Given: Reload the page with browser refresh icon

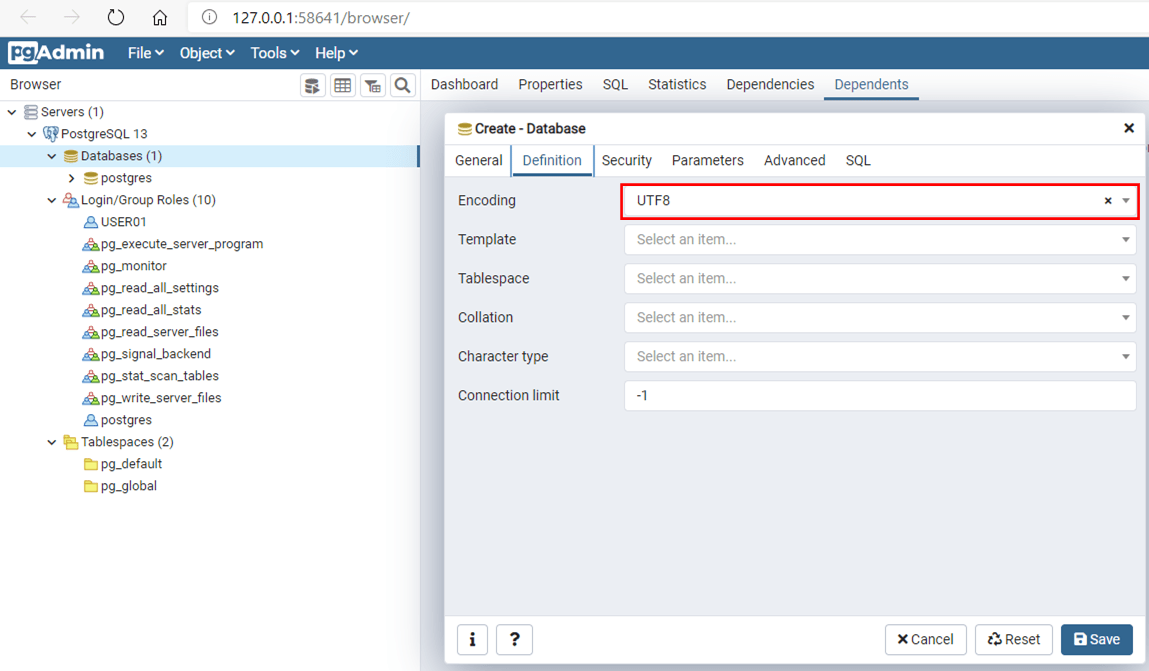Looking at the screenshot, I should (116, 18).
